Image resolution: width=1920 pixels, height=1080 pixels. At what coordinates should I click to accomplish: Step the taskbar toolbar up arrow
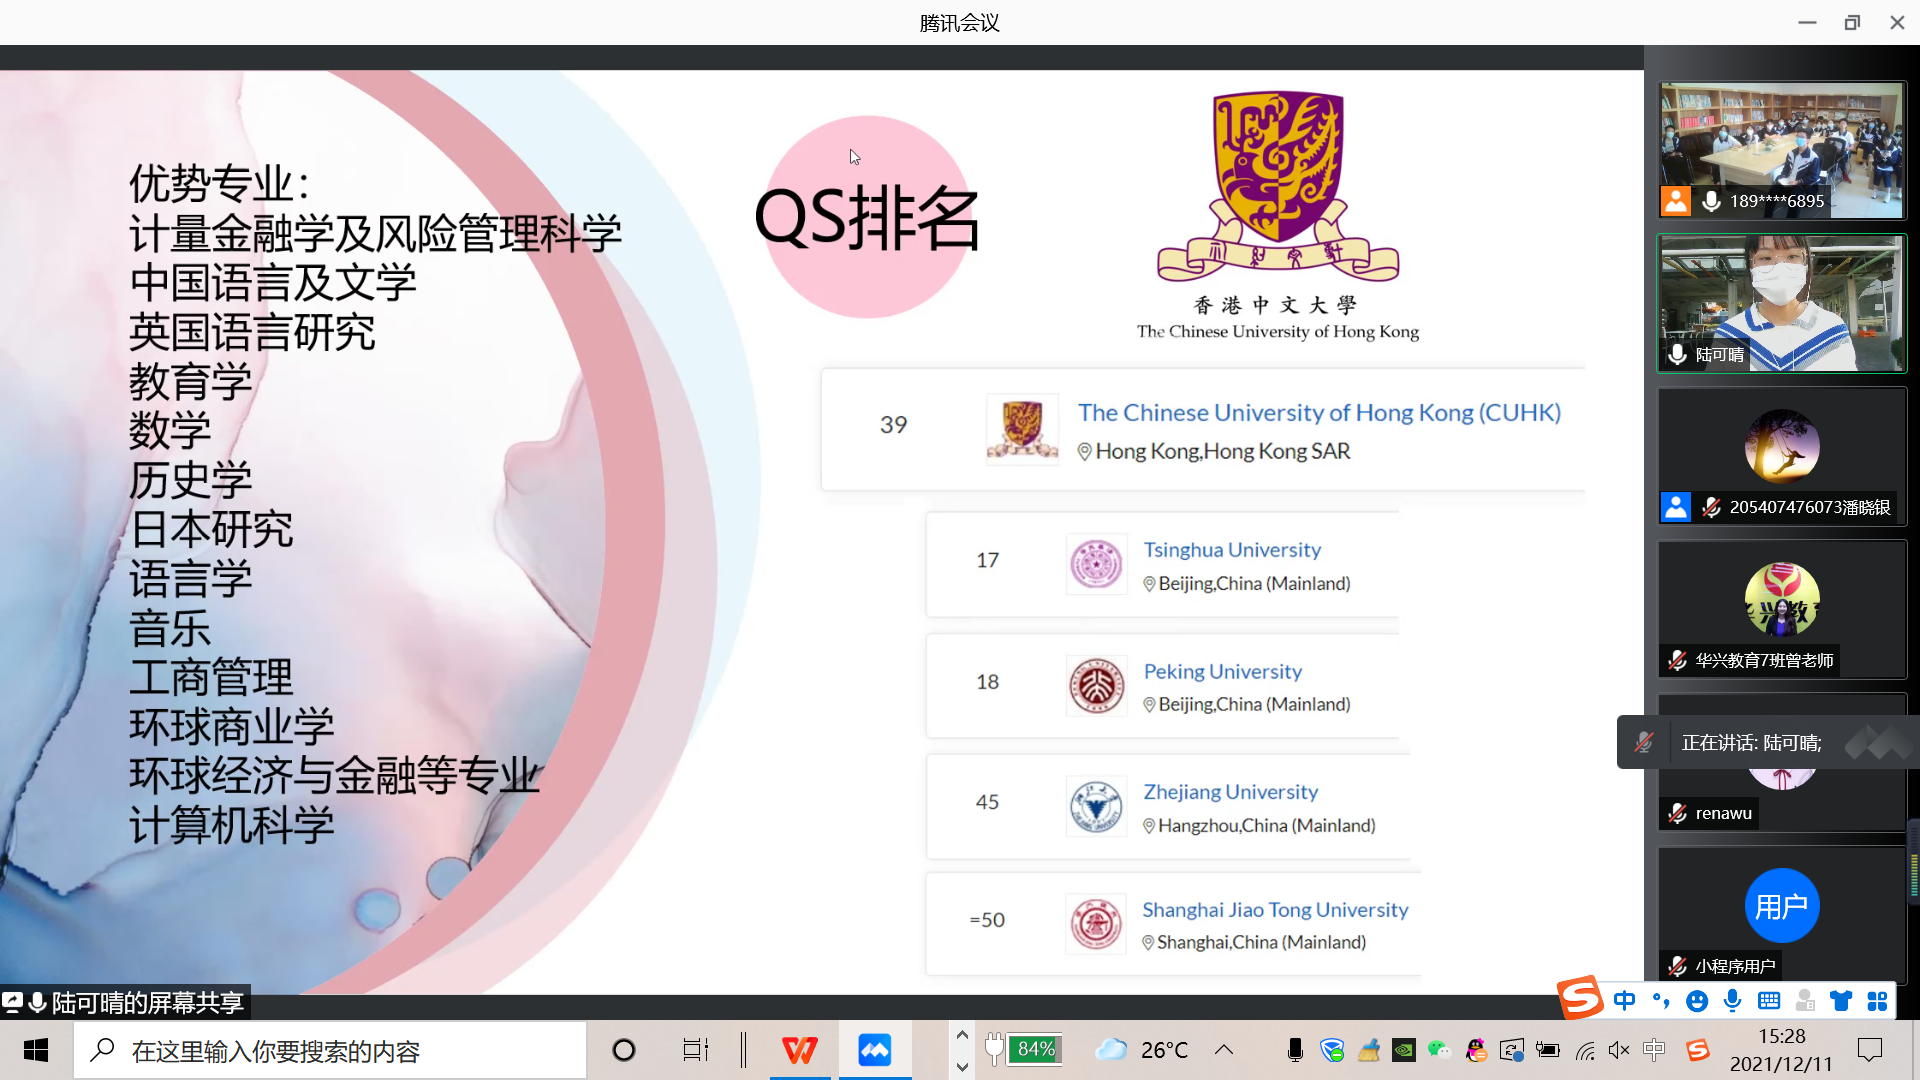coord(962,1035)
